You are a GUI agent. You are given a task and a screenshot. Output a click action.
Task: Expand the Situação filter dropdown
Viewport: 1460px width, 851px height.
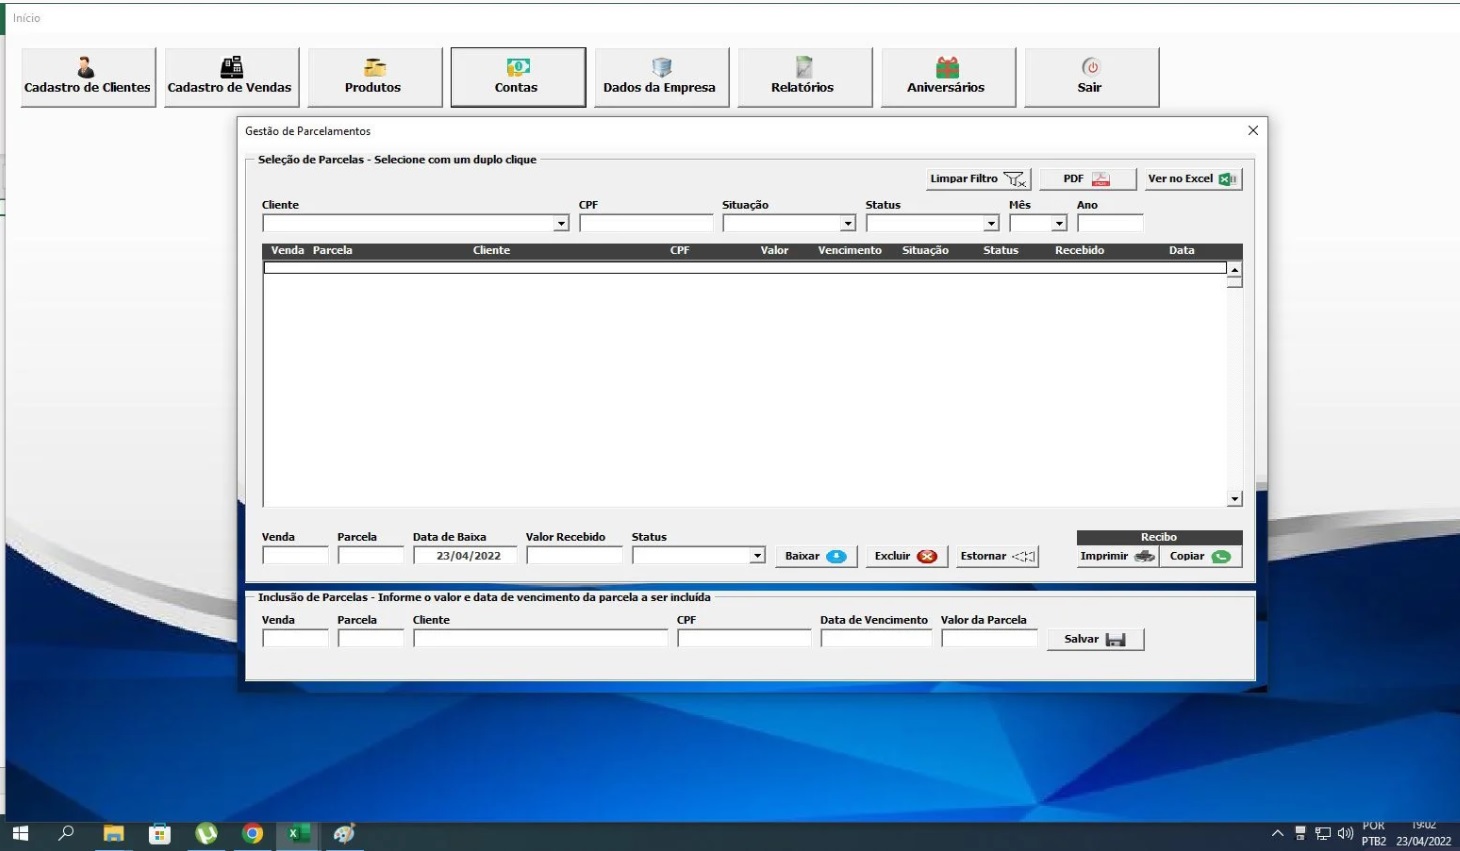point(848,224)
